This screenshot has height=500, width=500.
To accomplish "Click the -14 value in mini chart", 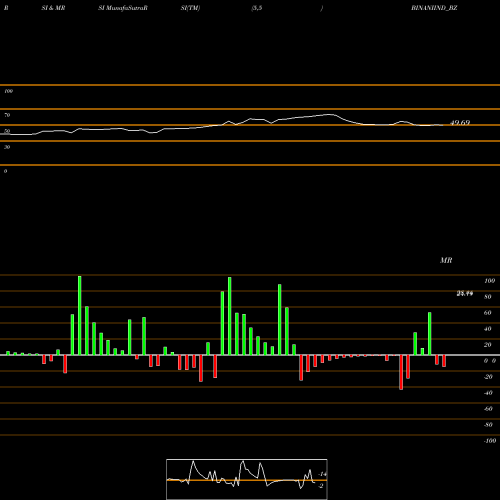I will [x=322, y=474].
